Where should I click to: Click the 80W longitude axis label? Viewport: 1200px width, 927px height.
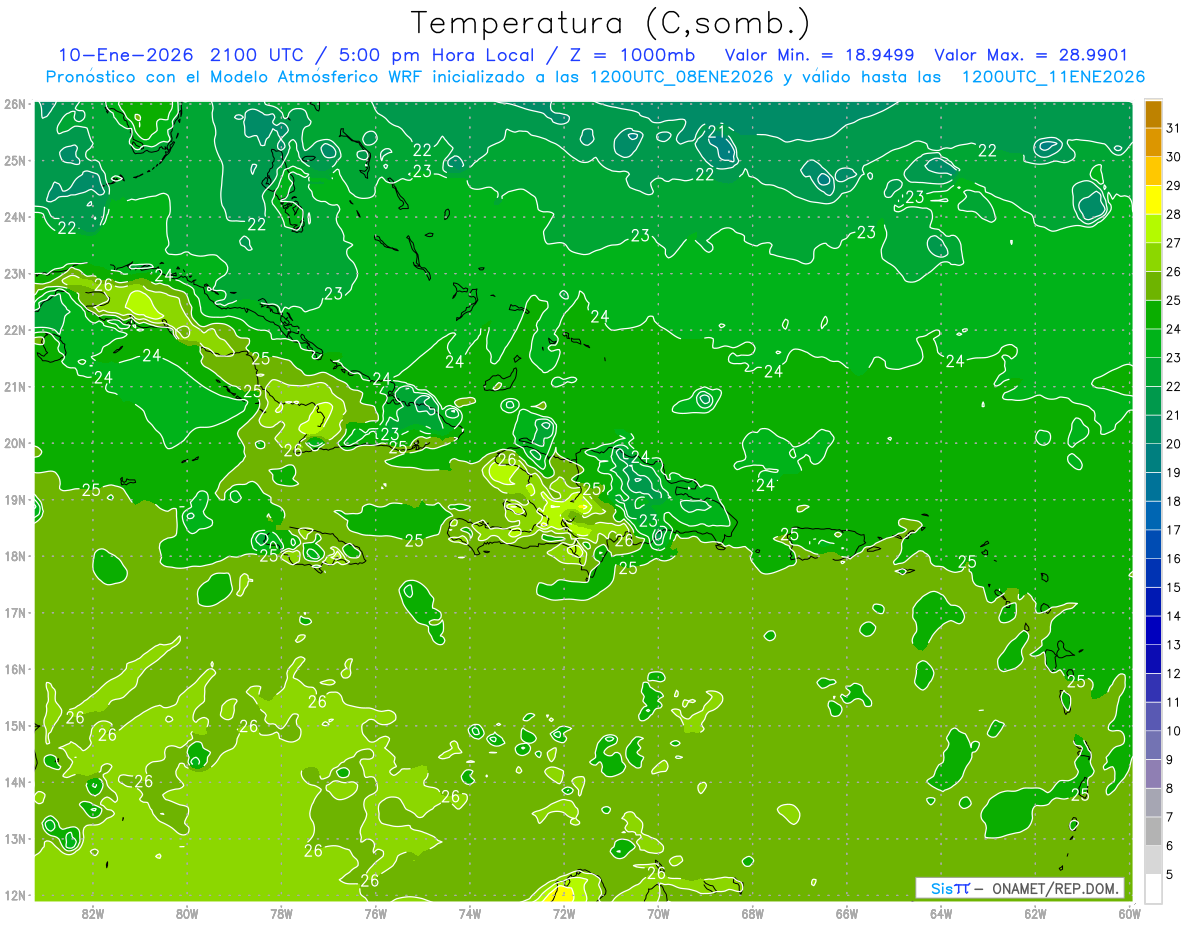[187, 913]
